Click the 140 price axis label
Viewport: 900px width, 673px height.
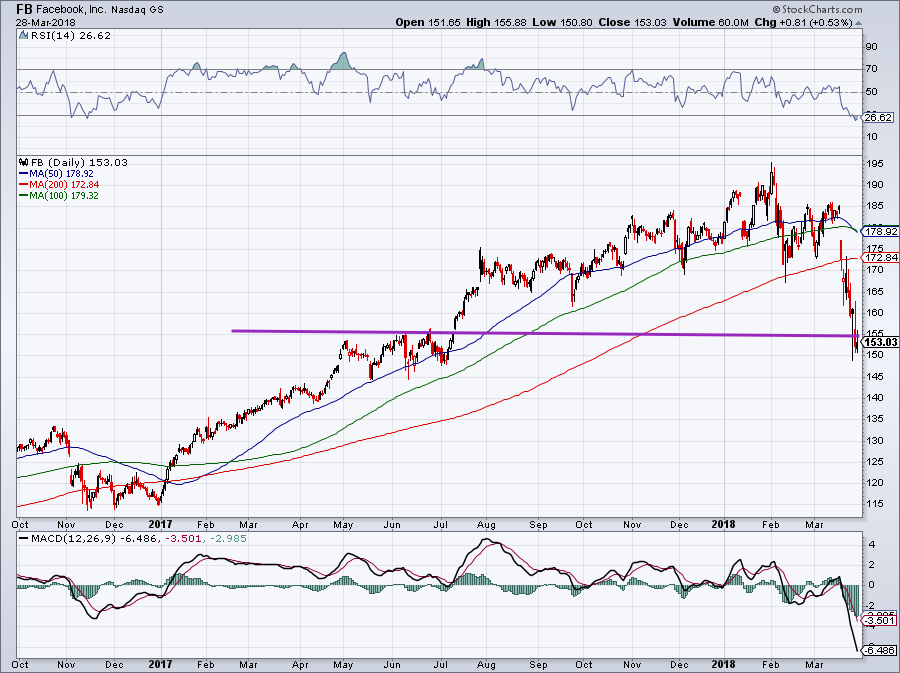[x=875, y=398]
